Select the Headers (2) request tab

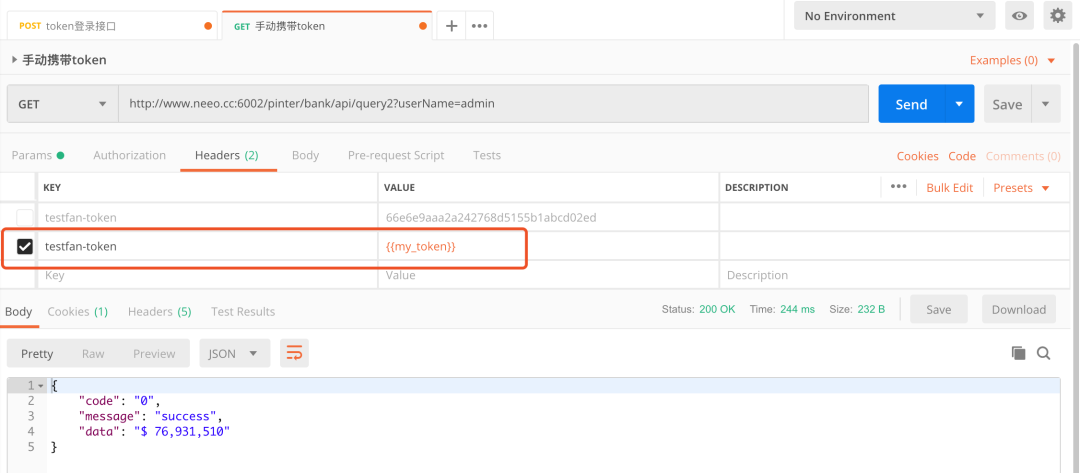227,155
